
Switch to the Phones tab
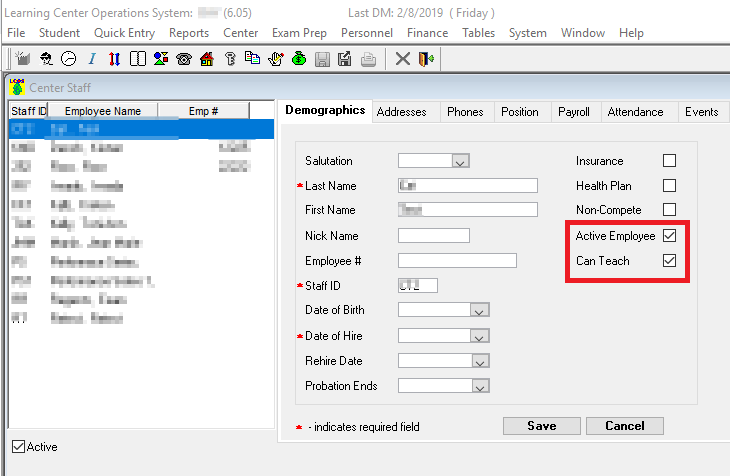465,112
